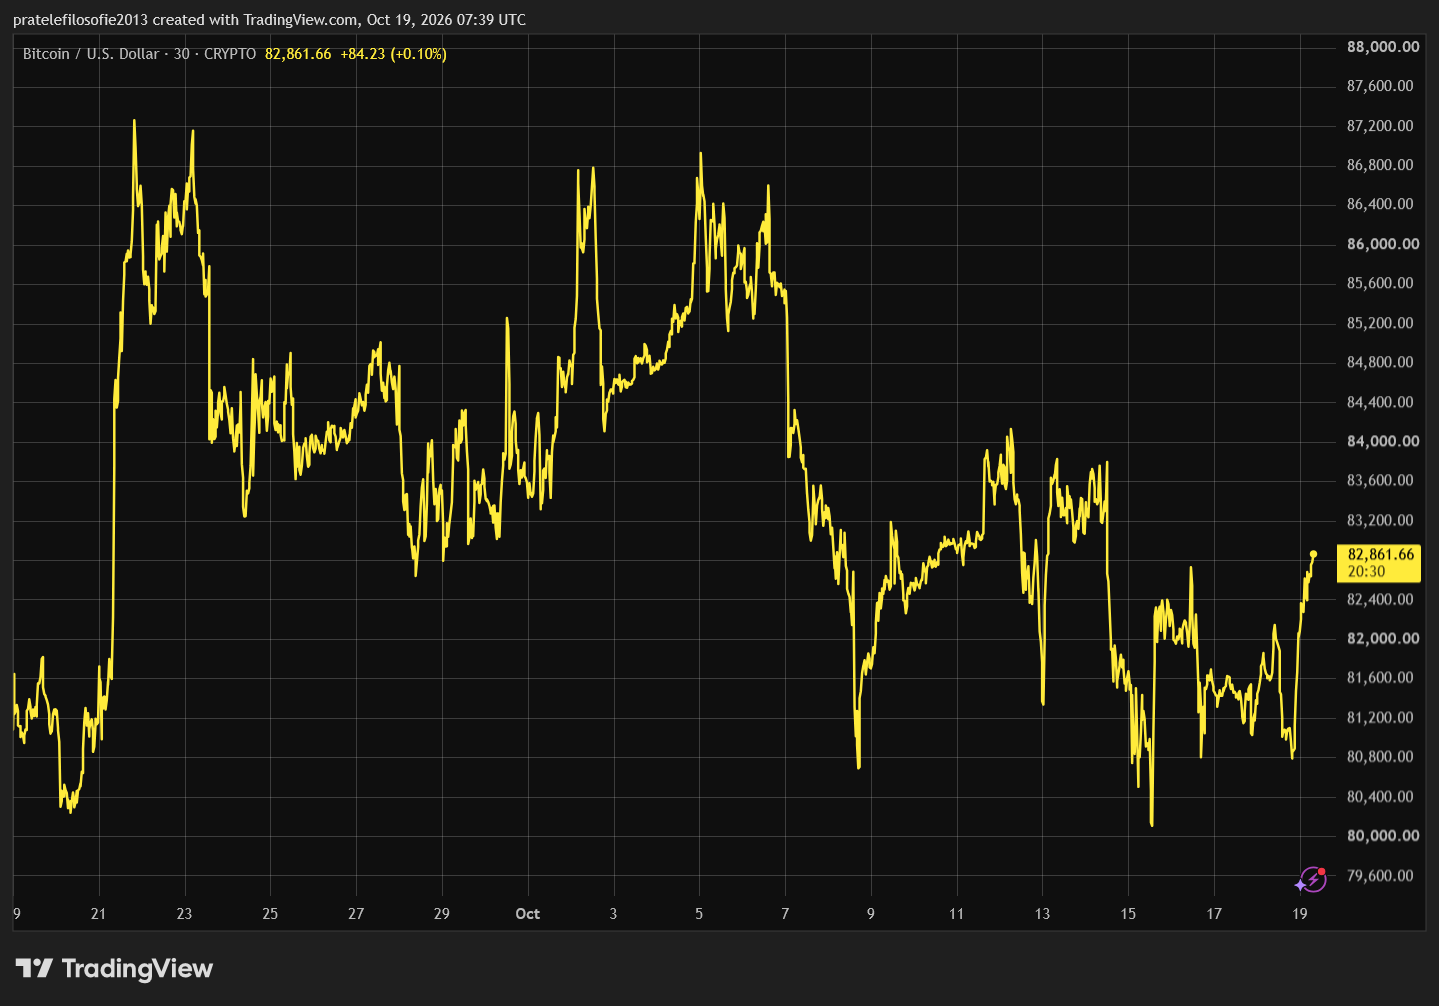Click the yellow 82,861.66 value in header
The height and width of the screenshot is (1006, 1439).
(x=298, y=54)
